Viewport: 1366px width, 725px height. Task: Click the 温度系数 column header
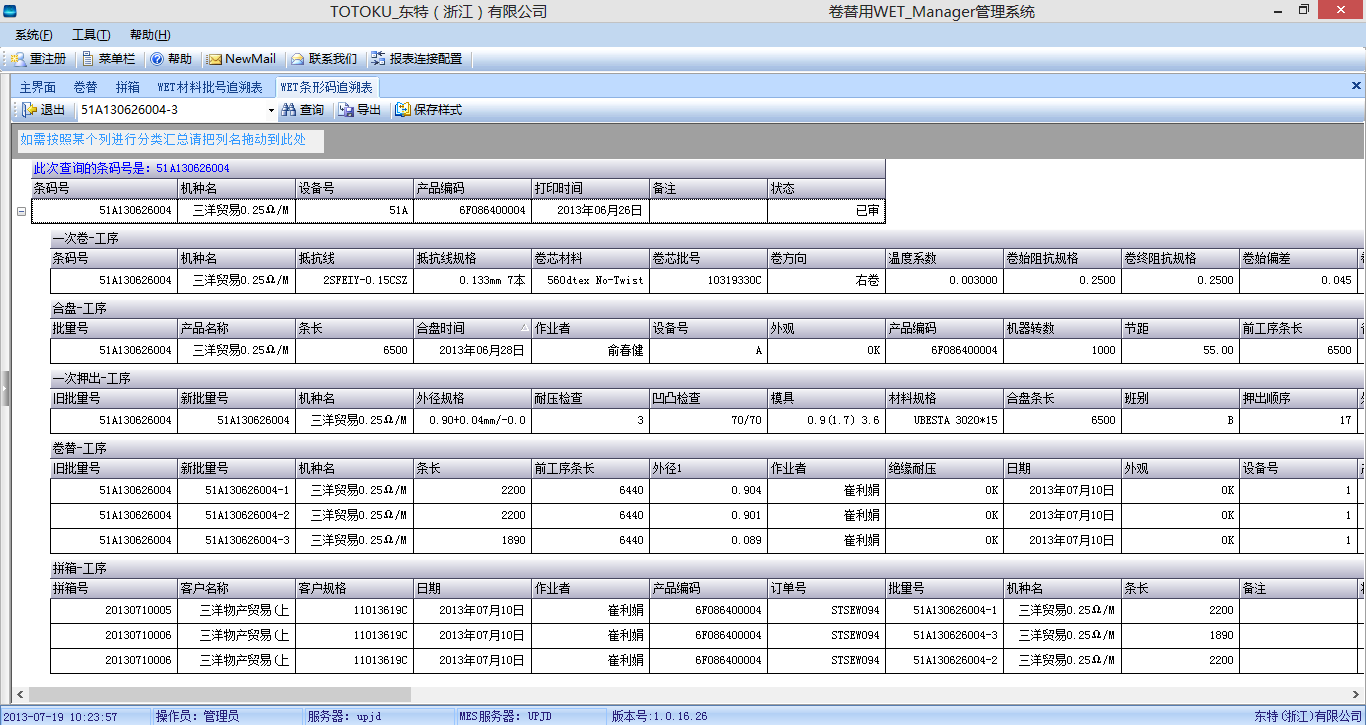945,258
